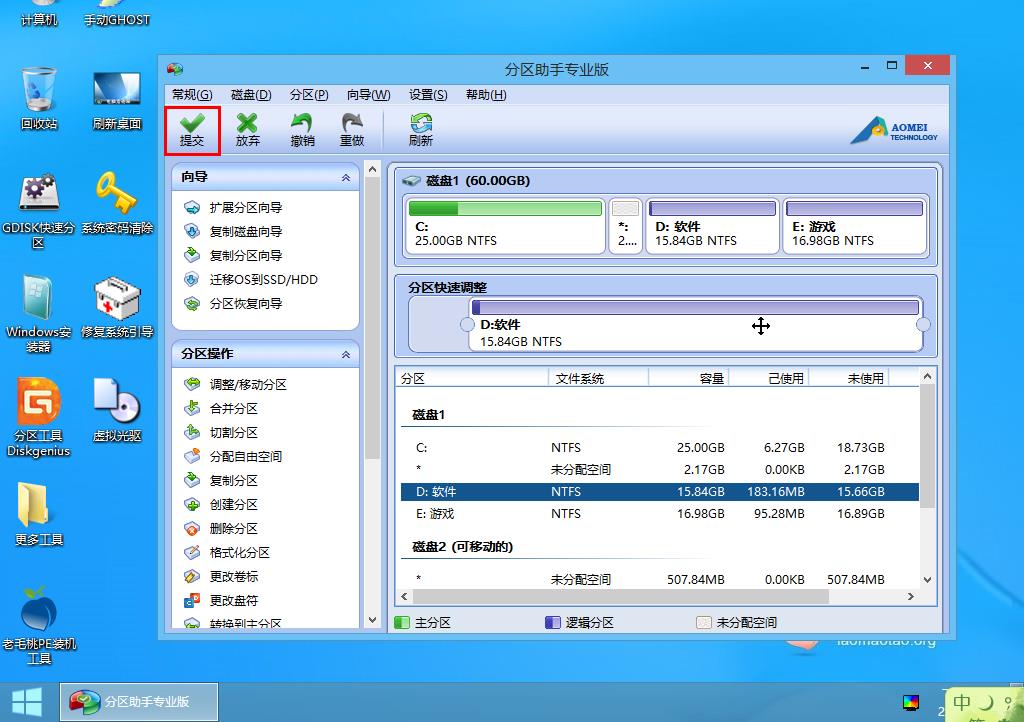The height and width of the screenshot is (722, 1024).
Task: Click the right resize handle of D:软件 slider
Action: 923,325
